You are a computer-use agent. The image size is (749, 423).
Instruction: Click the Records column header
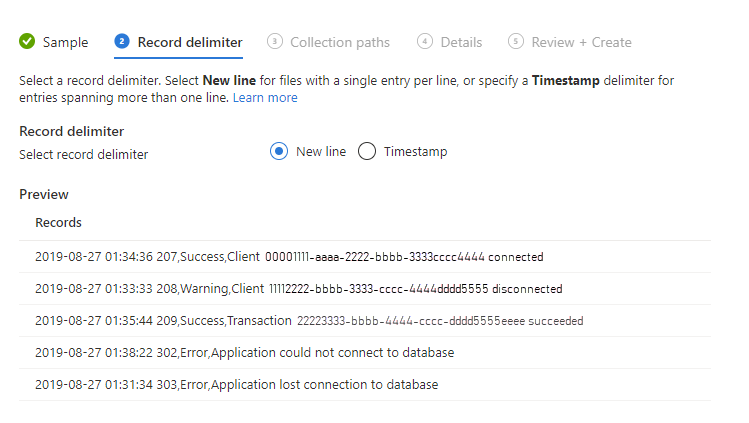point(59,222)
